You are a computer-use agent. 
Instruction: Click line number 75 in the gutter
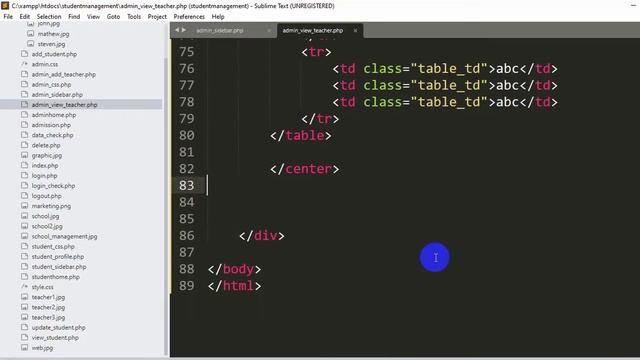(187, 52)
